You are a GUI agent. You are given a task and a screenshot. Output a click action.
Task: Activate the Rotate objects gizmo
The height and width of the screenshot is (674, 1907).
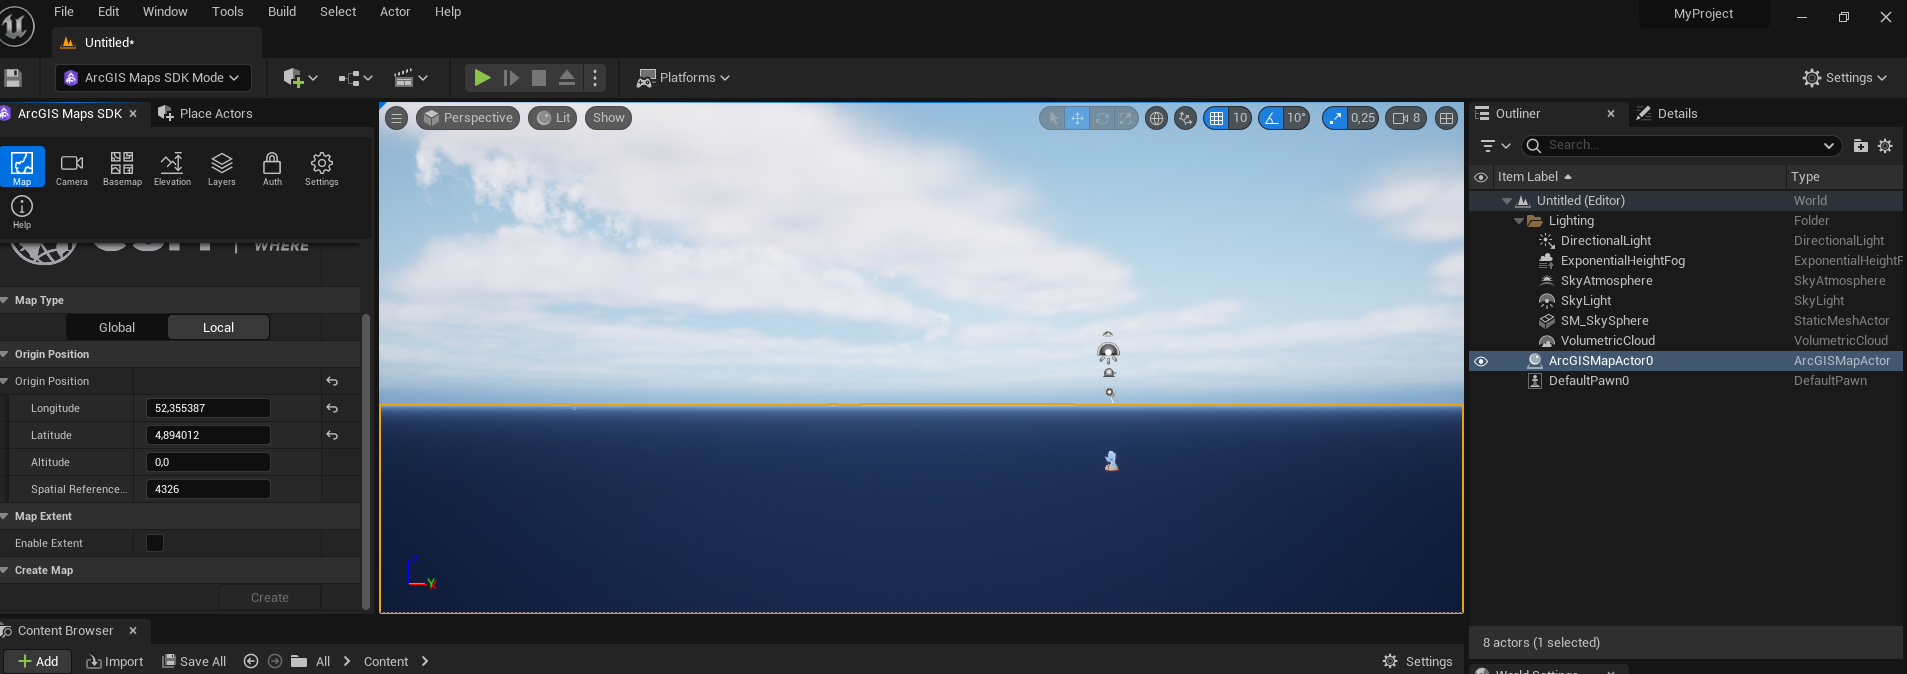[x=1102, y=118]
